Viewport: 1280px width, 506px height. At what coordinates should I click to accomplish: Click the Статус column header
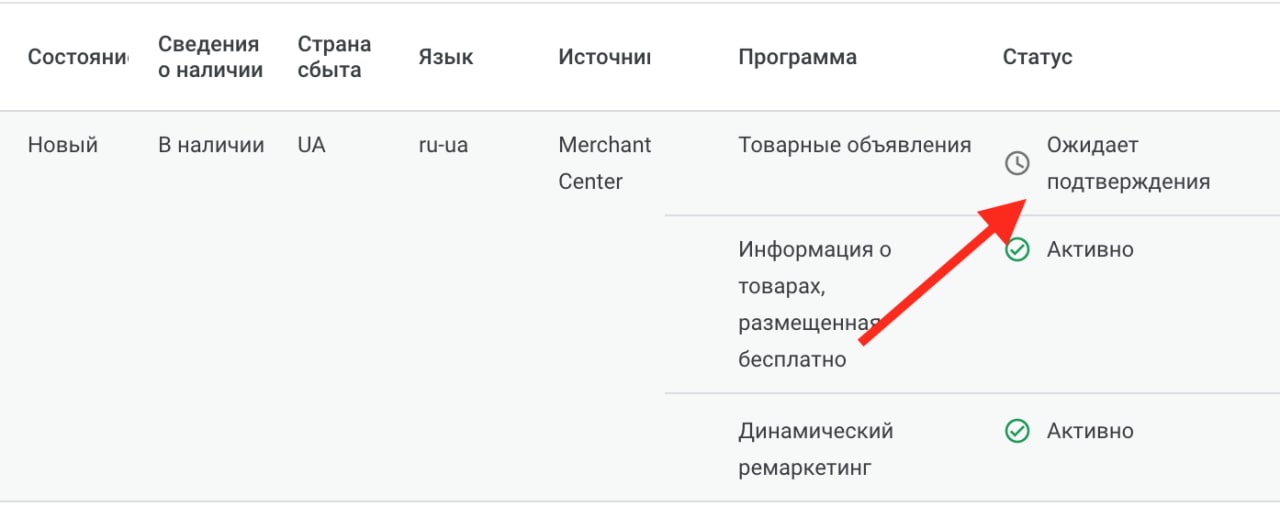[1037, 57]
